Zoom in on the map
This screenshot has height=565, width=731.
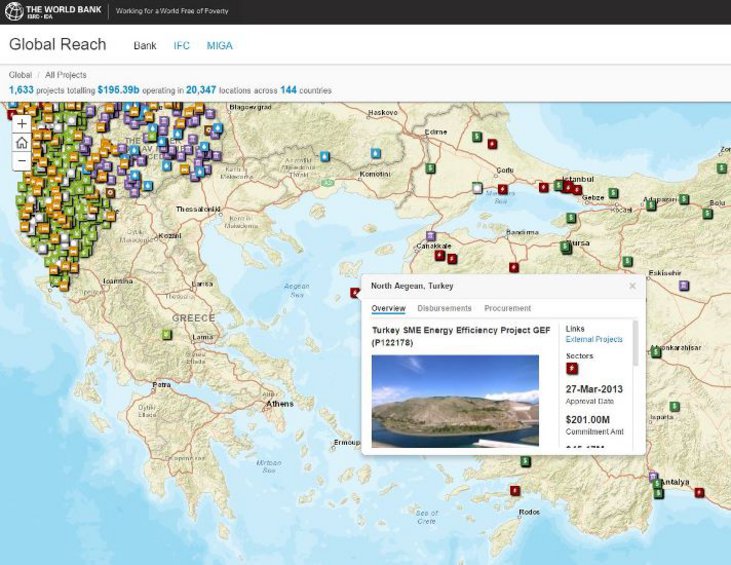click(x=22, y=124)
